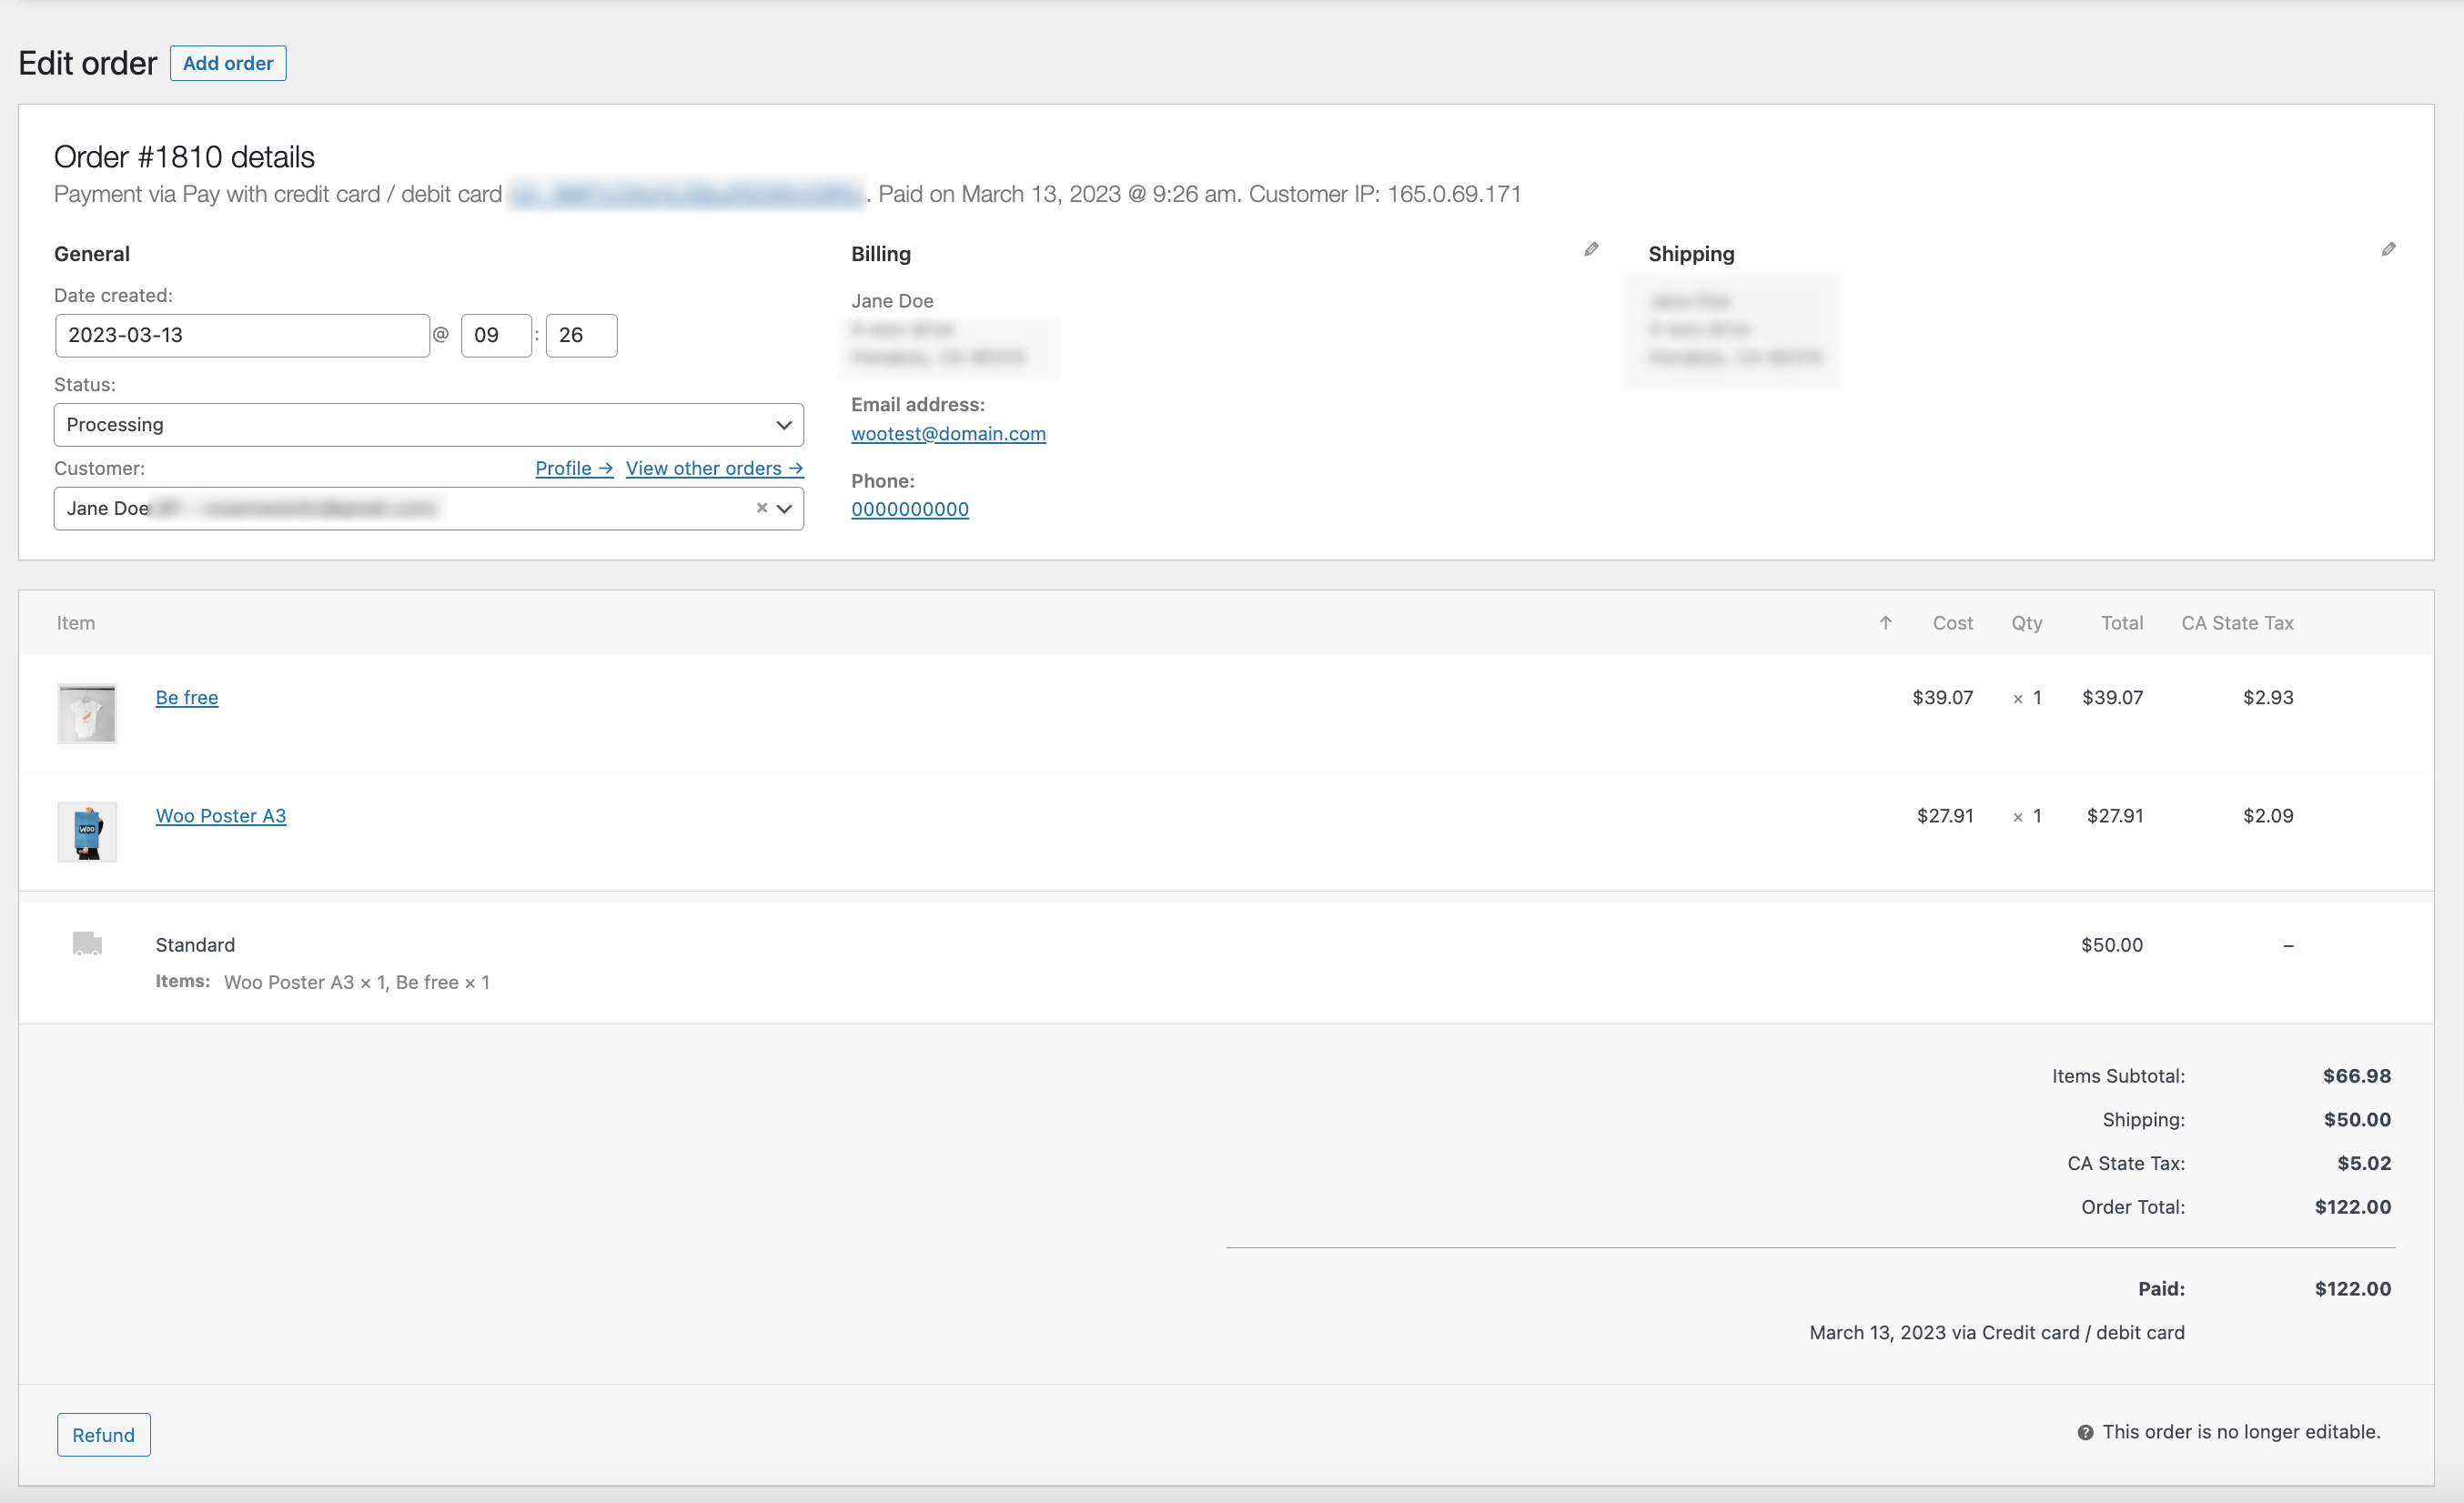2464x1503 pixels.
Task: Click the billing phone number link
Action: click(x=909, y=509)
